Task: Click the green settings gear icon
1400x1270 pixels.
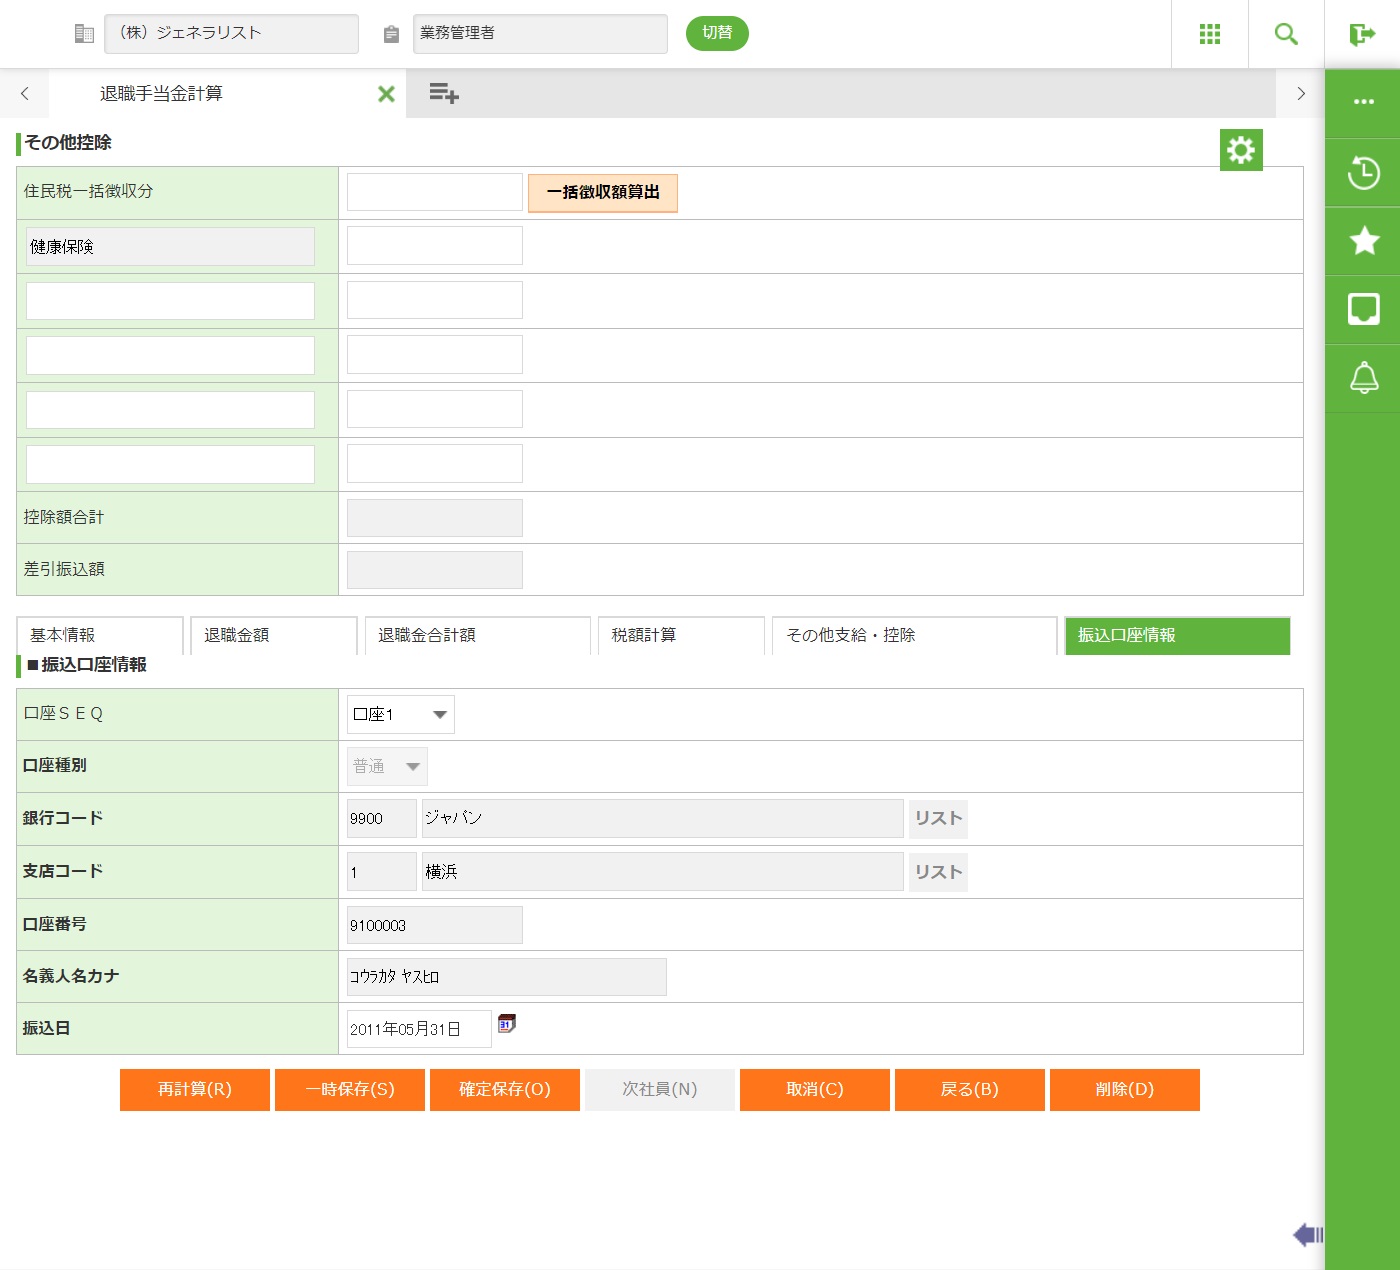Action: coord(1241,150)
